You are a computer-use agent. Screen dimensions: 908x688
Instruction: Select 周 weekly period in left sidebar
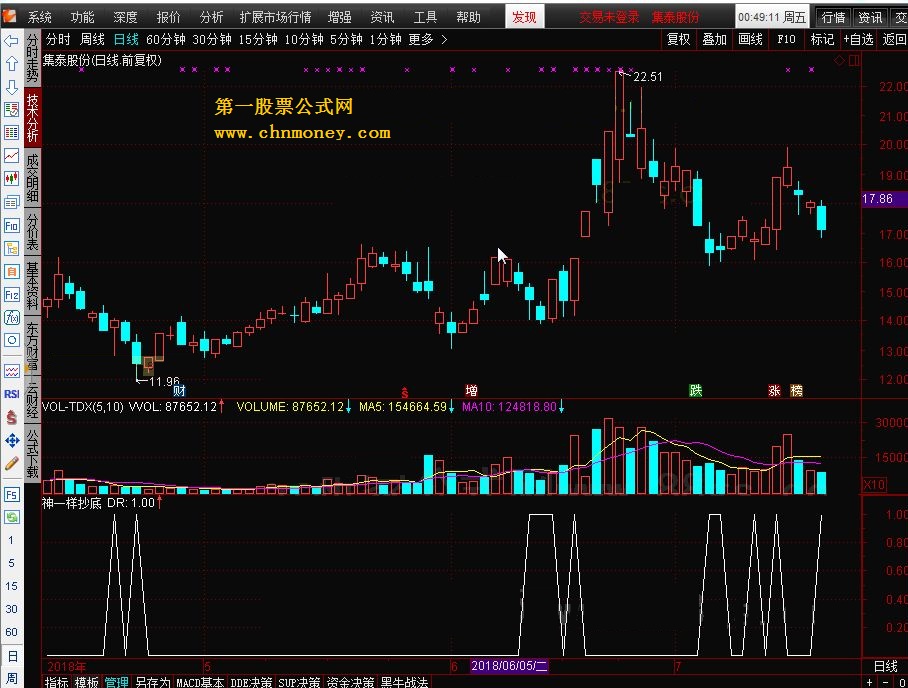(12, 678)
